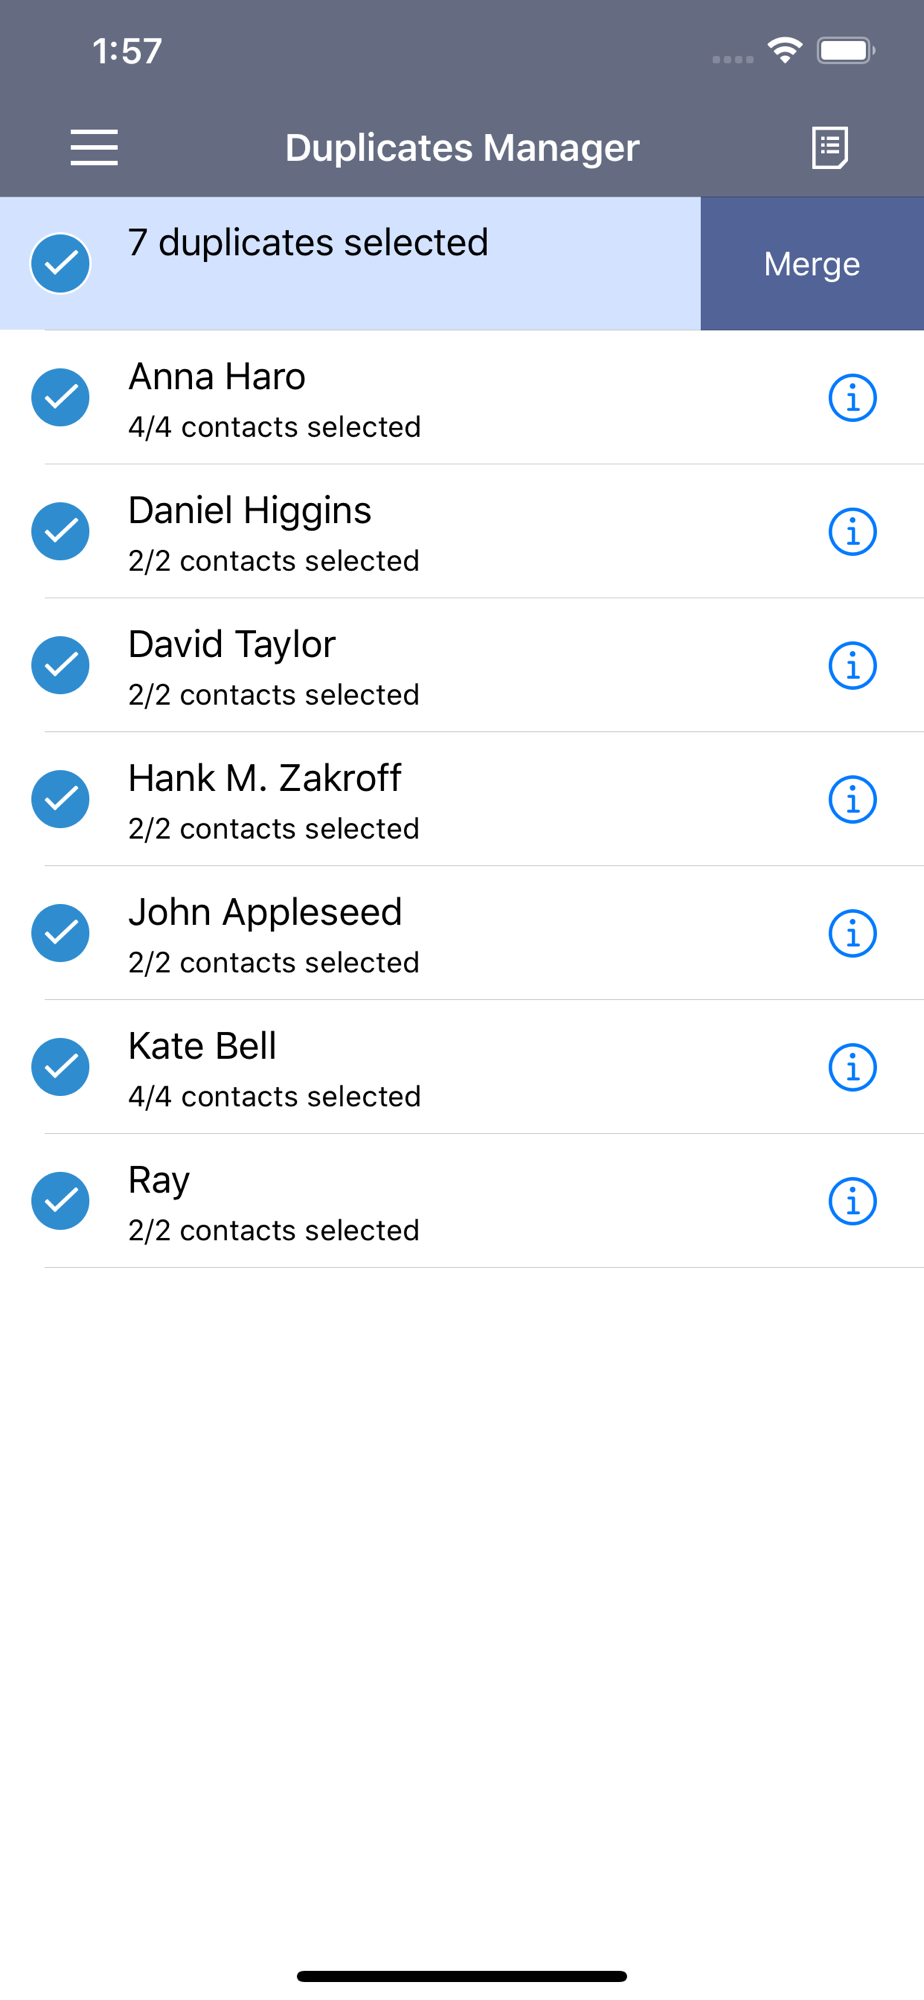Show info for Ray
Viewport: 924px width, 2000px height.
click(853, 1202)
